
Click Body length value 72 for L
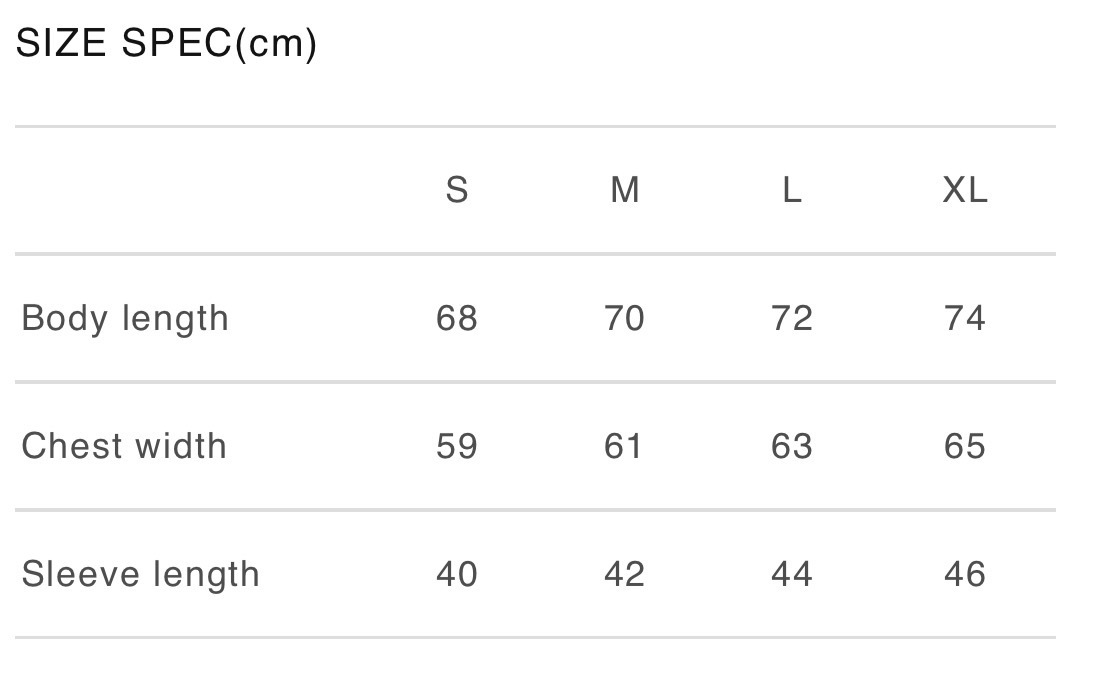point(792,318)
